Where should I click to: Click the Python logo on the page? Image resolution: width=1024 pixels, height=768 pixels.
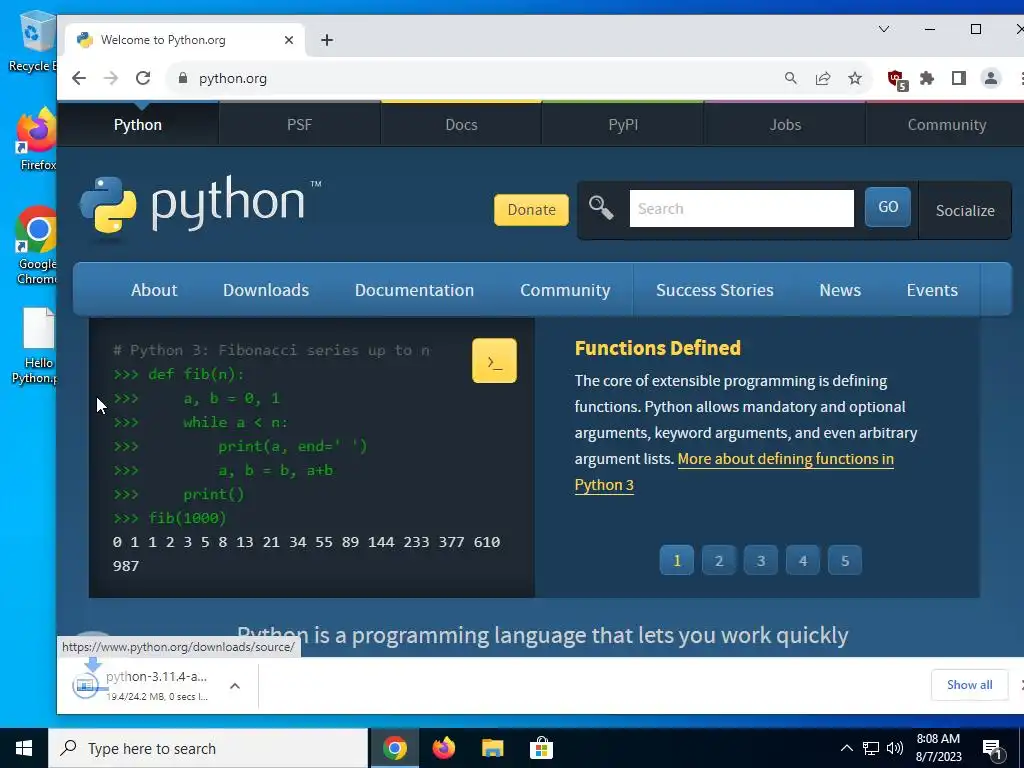200,204
